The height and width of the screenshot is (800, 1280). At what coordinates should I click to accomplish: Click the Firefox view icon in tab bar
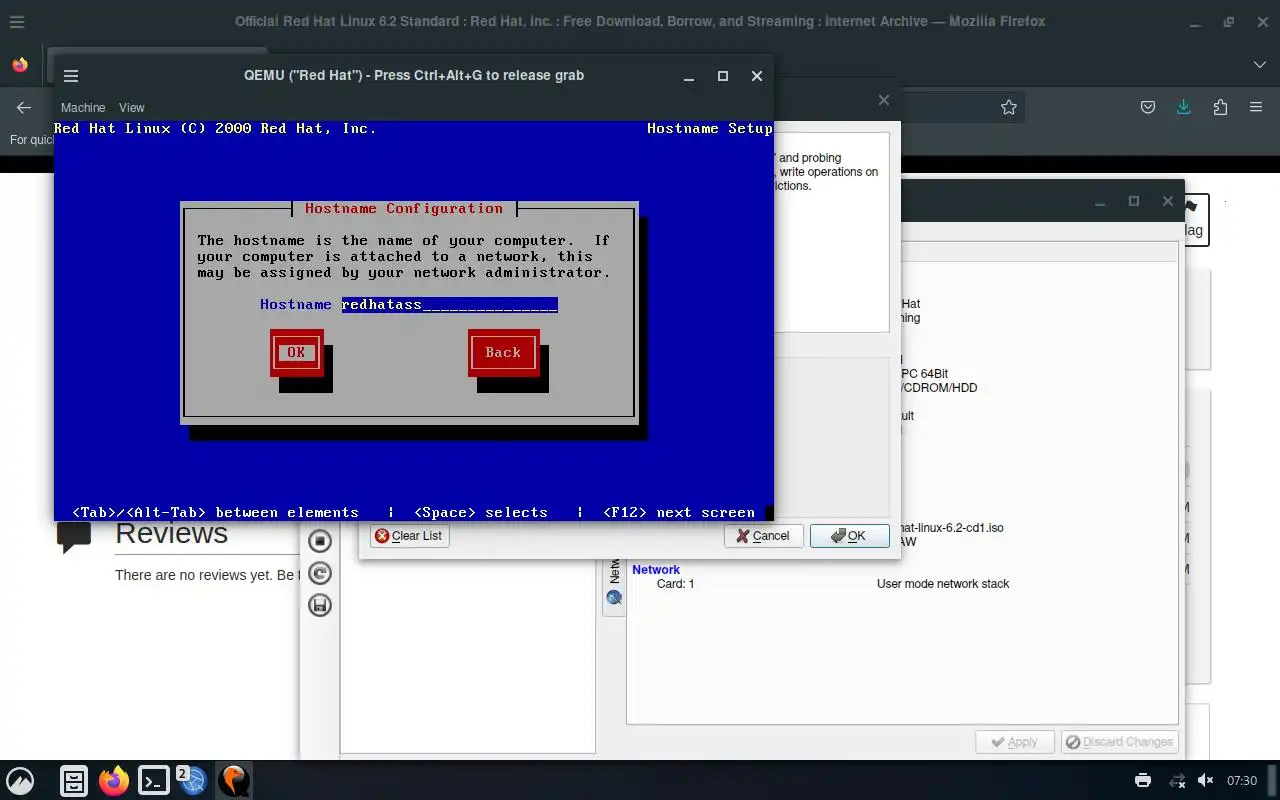point(20,64)
